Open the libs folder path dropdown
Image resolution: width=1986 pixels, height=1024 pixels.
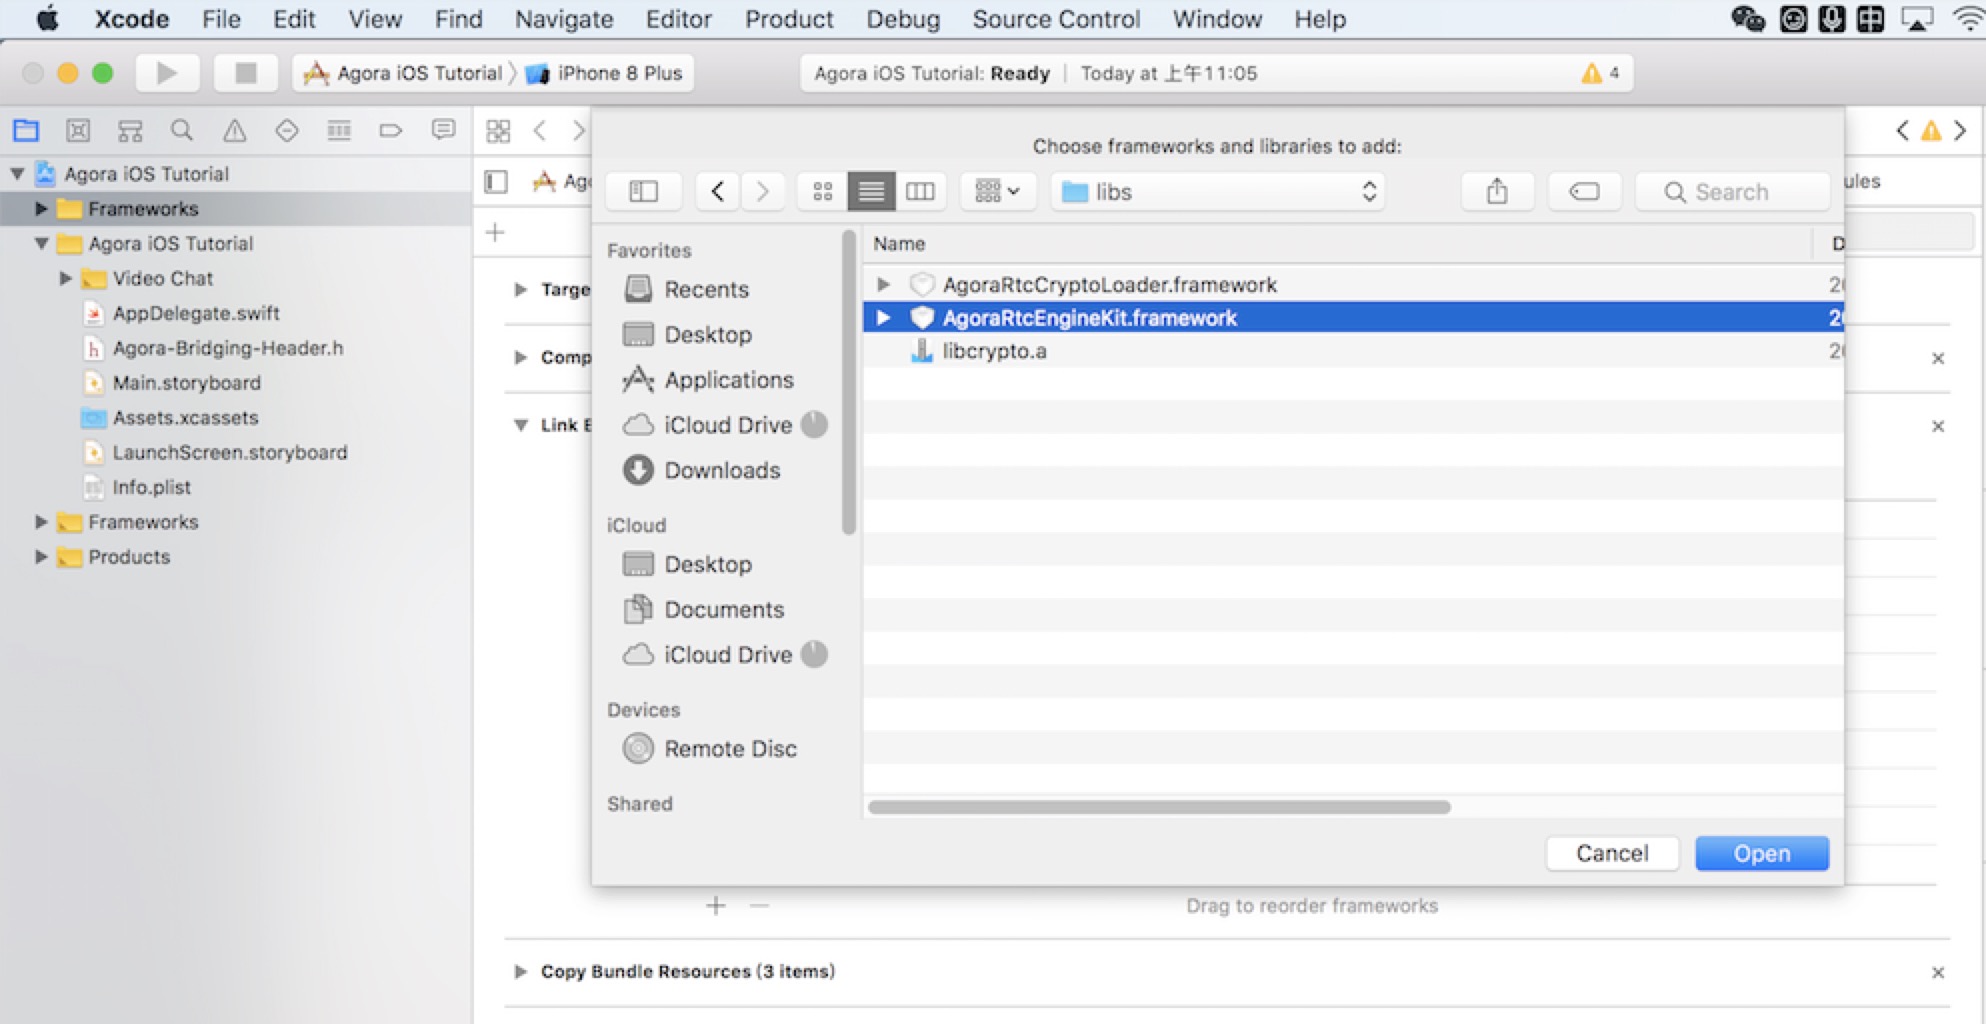1219,191
